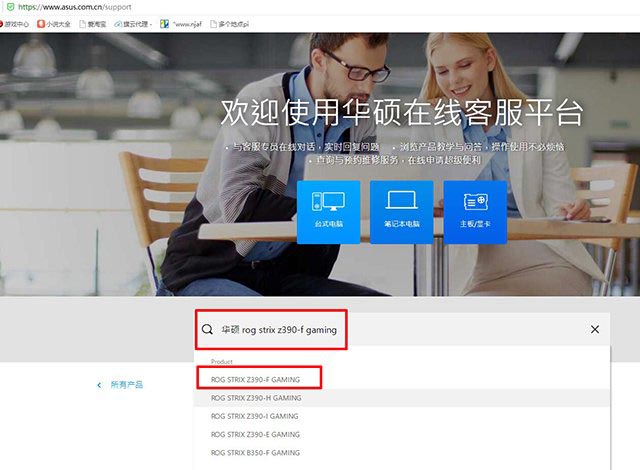Choose ROG STRIX Z390-H GAMING suggestion
Image resolution: width=640 pixels, height=470 pixels.
[x=402, y=398]
